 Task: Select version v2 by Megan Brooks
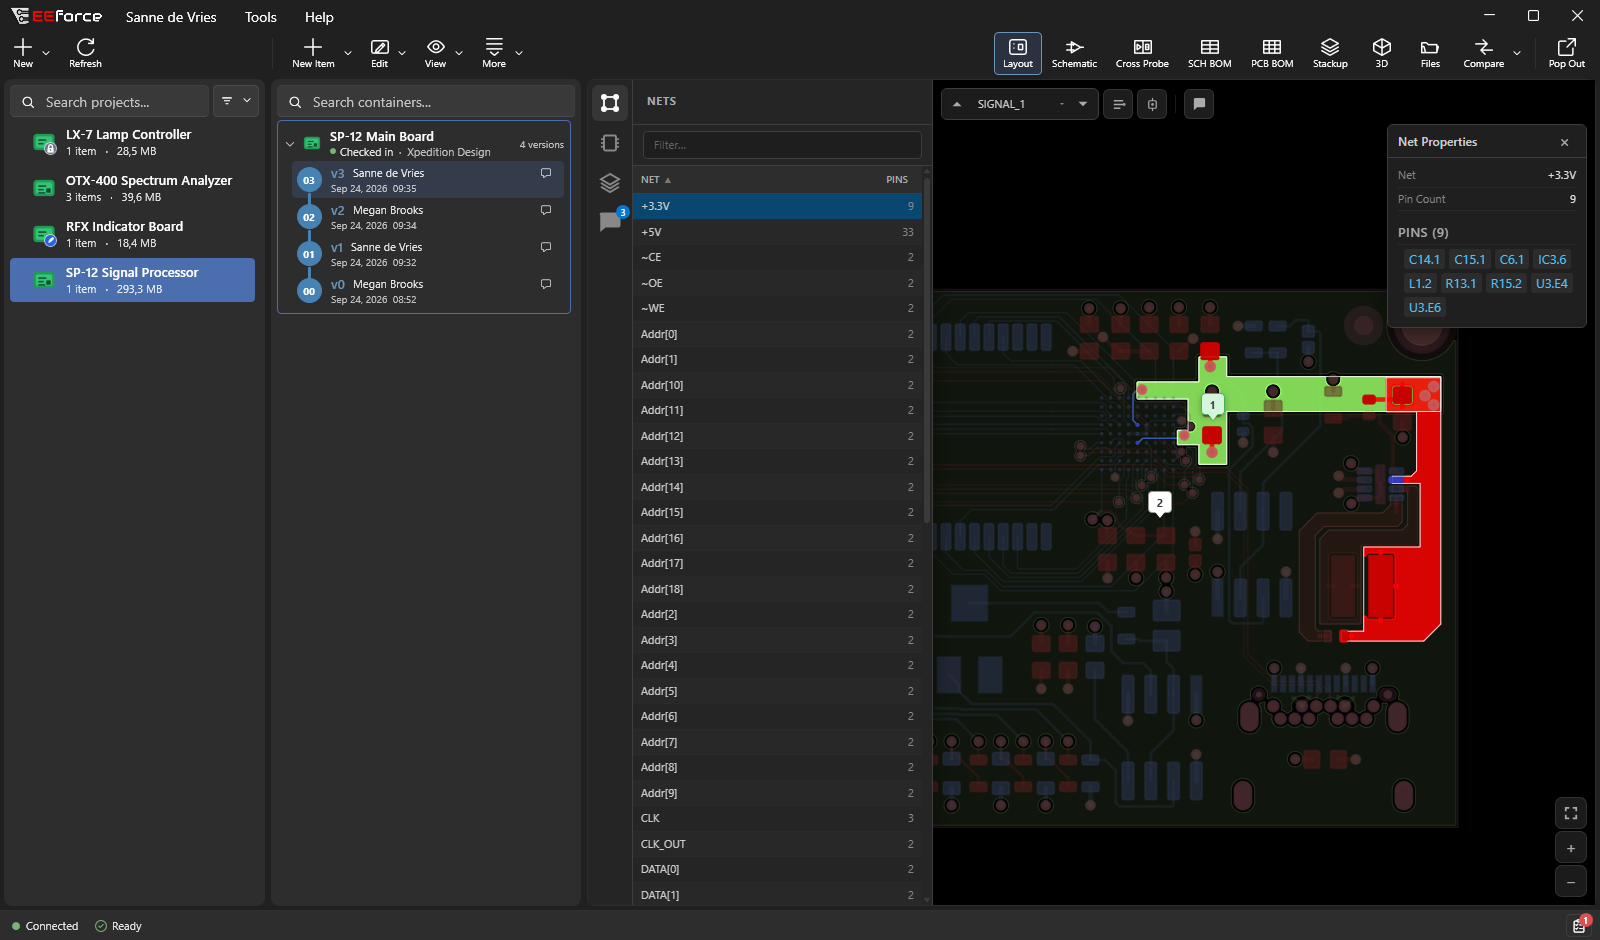[x=430, y=217]
